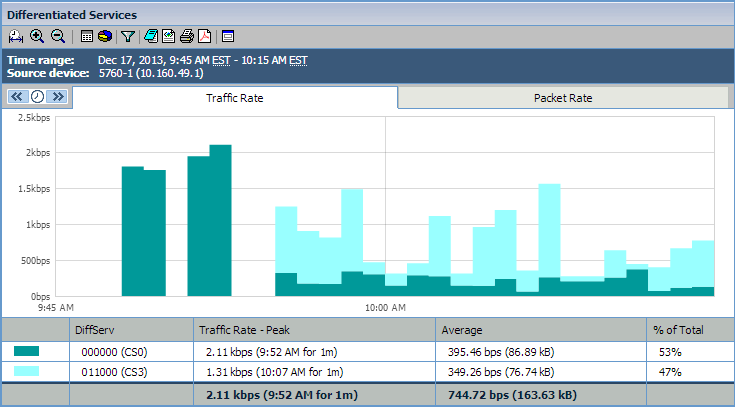This screenshot has height=407, width=735.
Task: Open the table view icon
Action: 87,36
